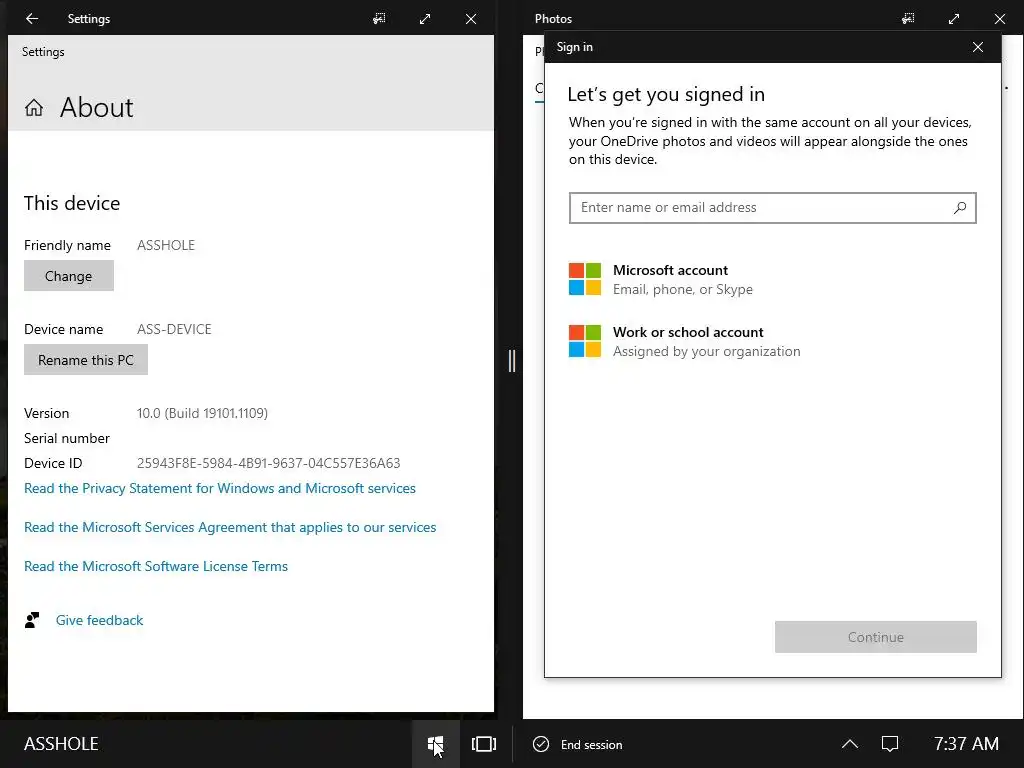The width and height of the screenshot is (1024, 768).
Task: Click the home icon beside About
Action: (34, 107)
